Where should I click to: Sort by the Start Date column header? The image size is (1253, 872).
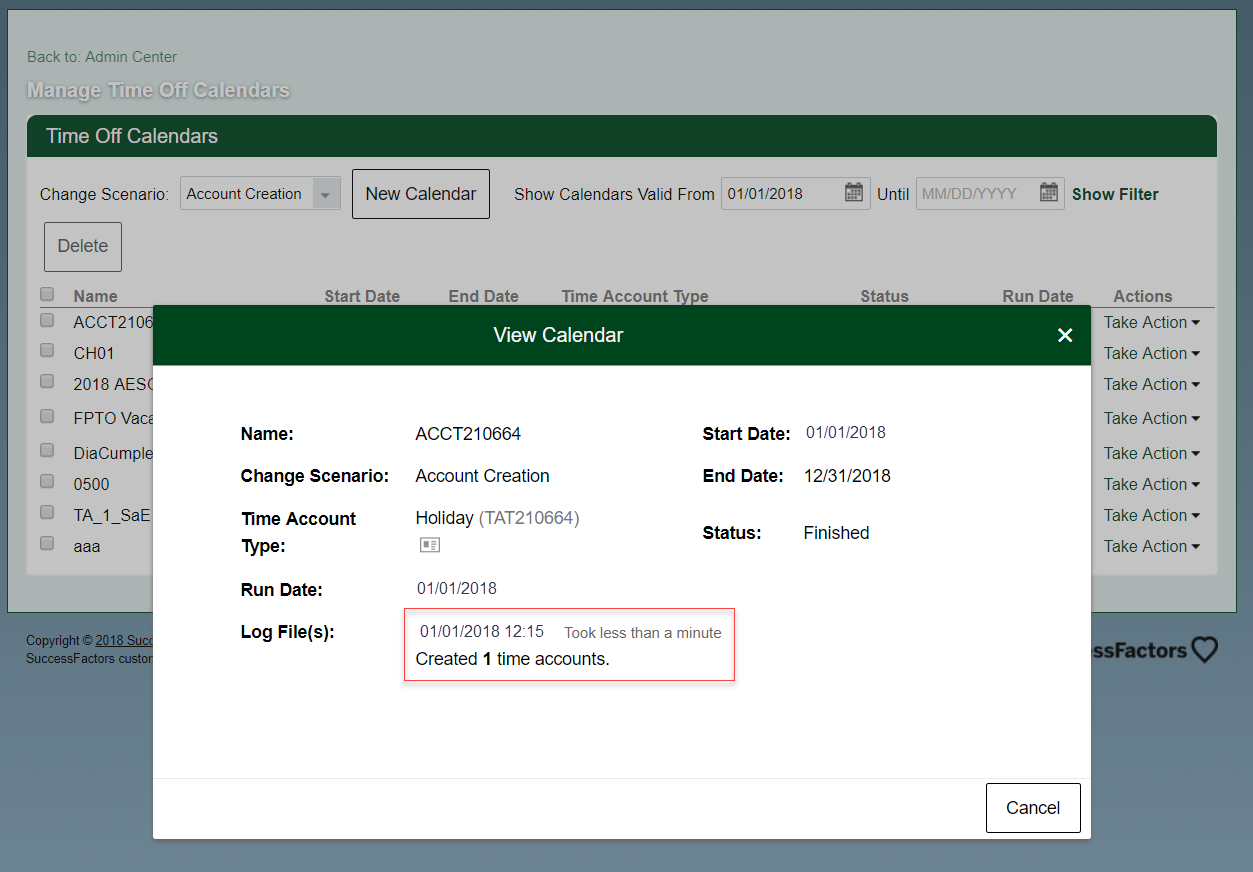(x=362, y=296)
